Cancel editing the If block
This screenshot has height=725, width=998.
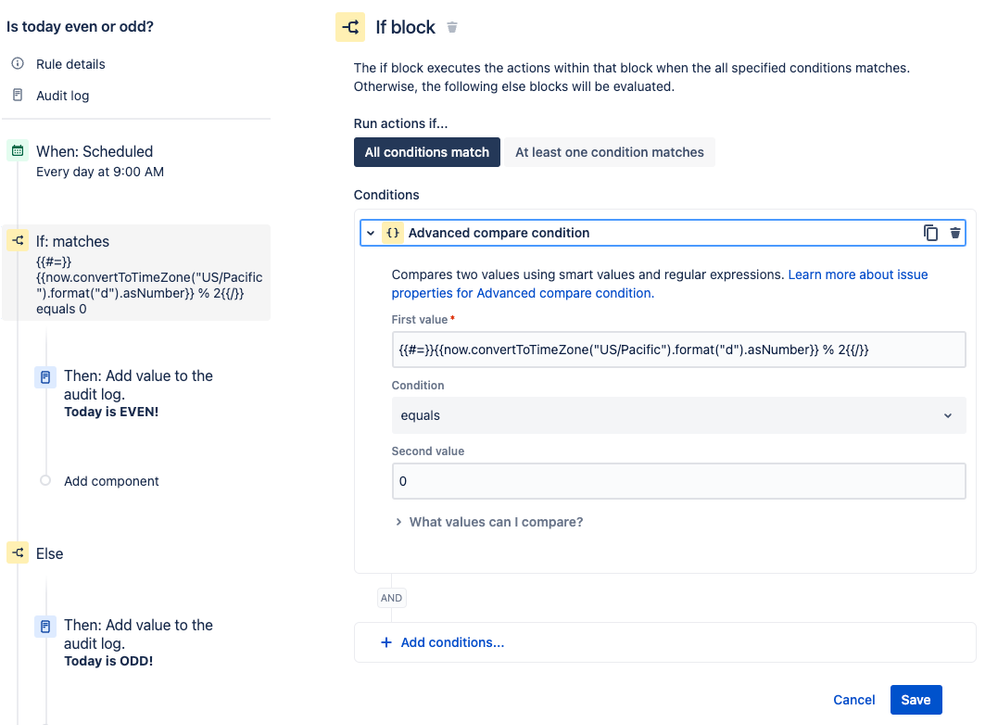point(854,700)
